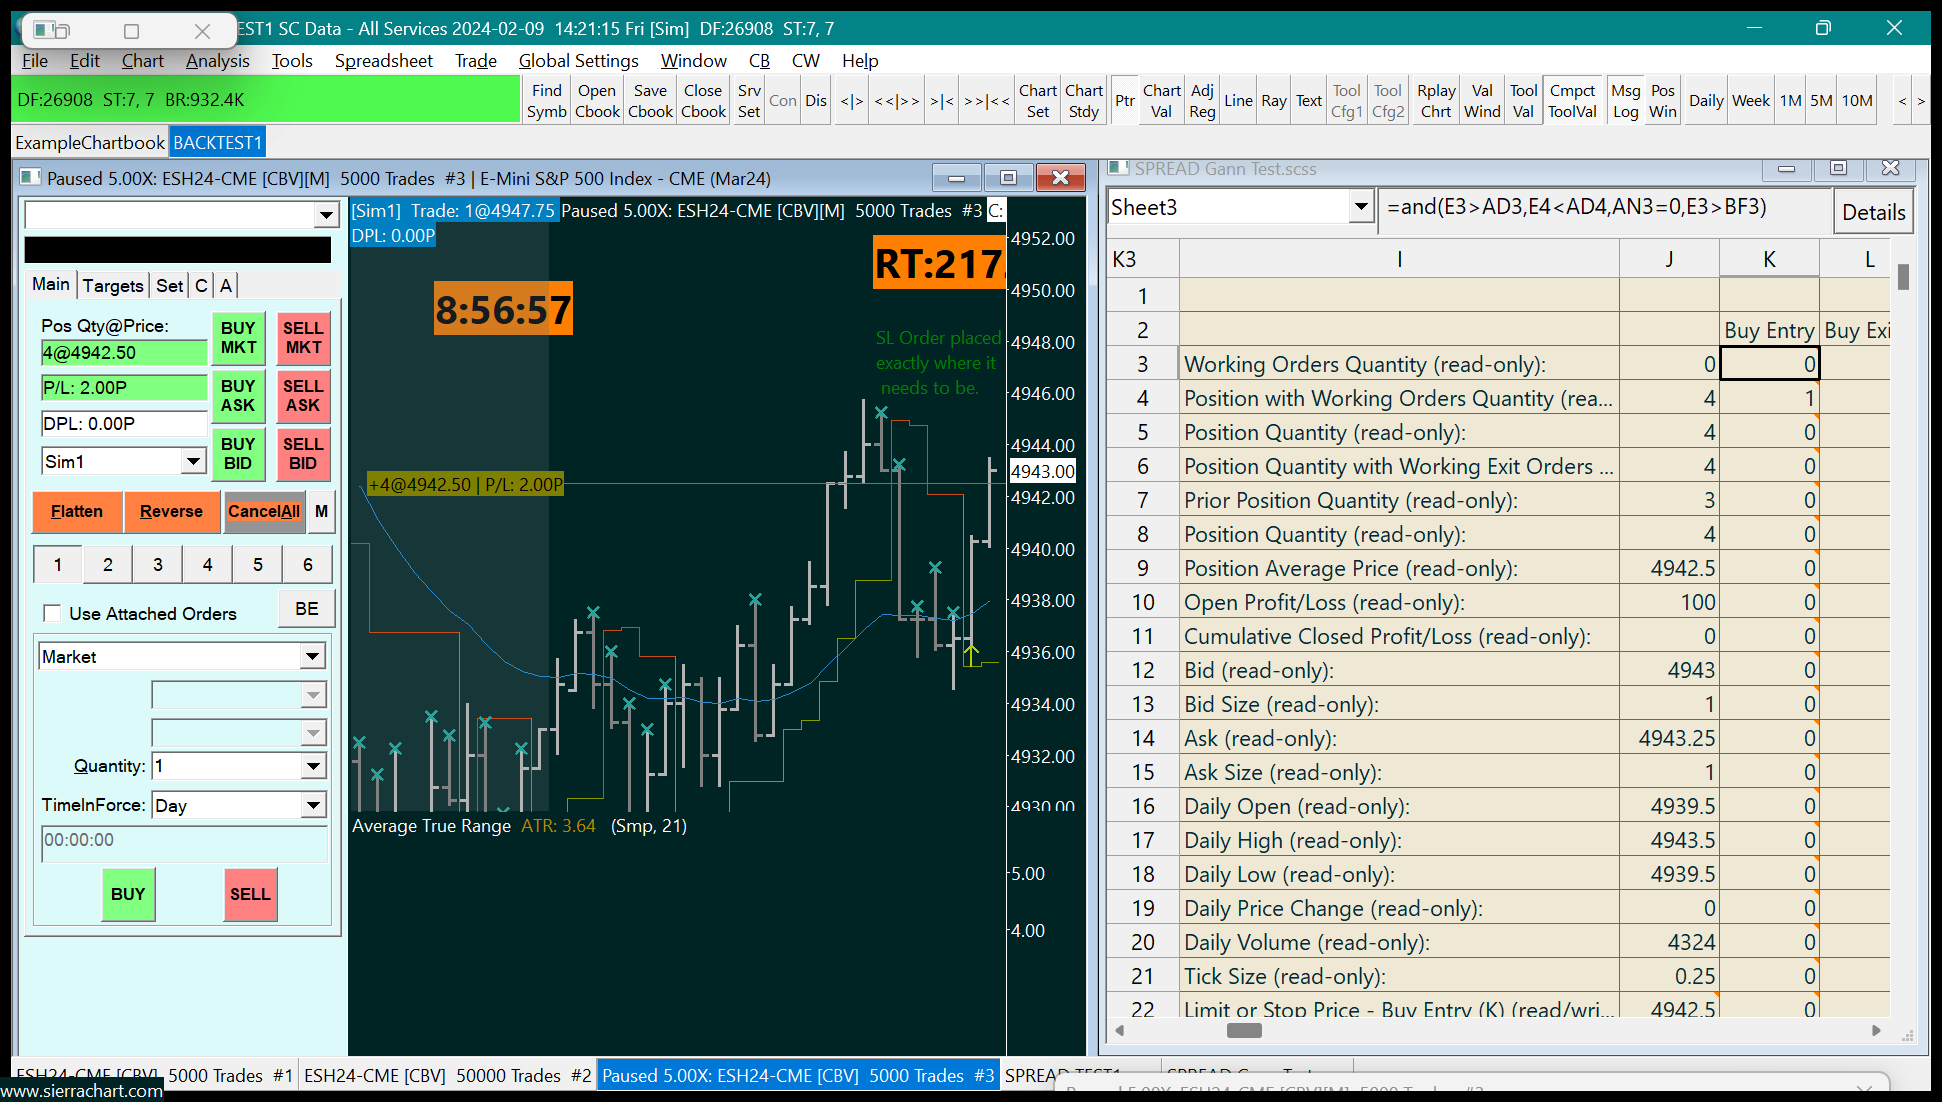1942x1102 pixels.
Task: Expand the Market order type dropdown
Action: [x=312, y=657]
